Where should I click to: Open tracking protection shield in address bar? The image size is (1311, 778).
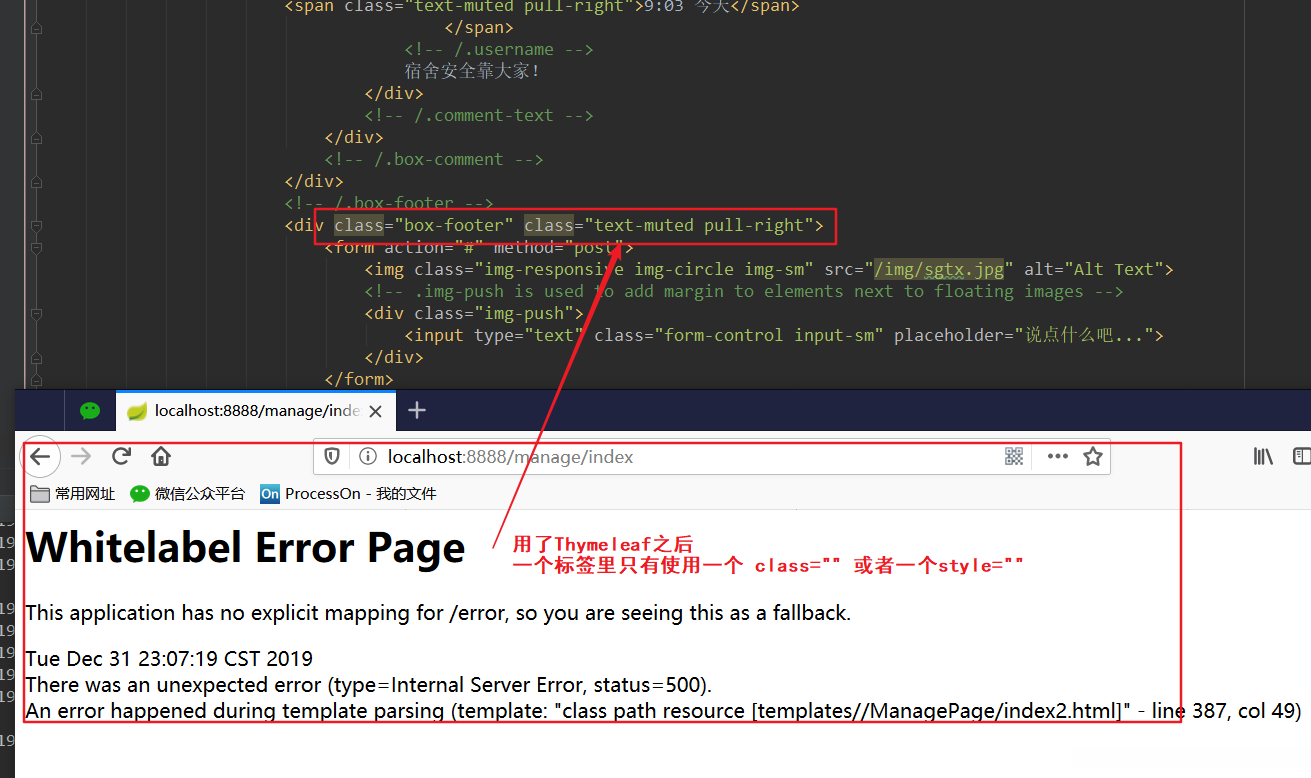coord(333,457)
